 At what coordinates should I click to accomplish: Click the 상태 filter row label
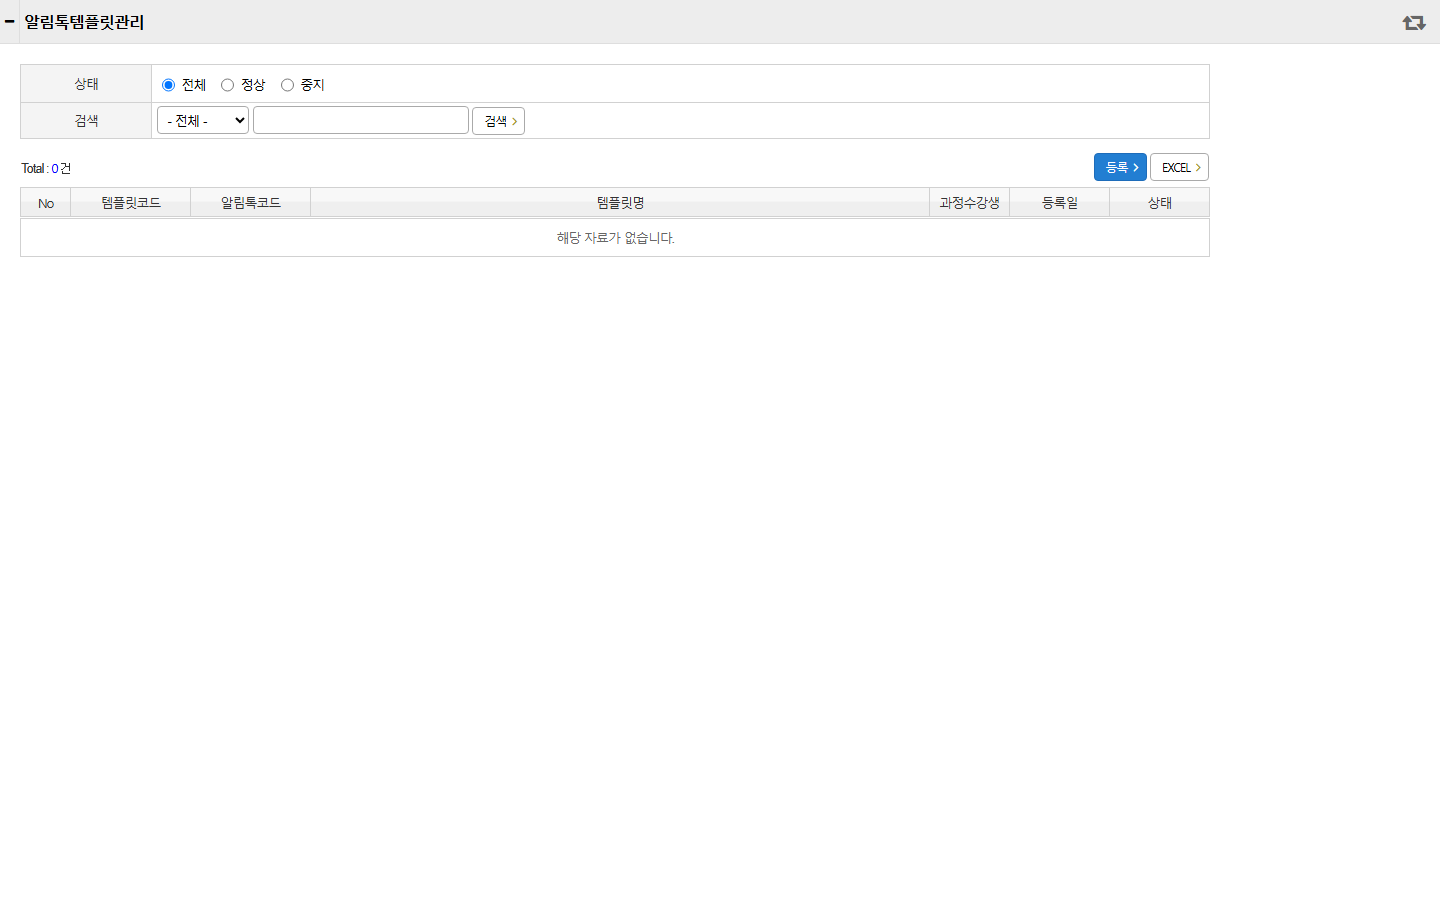(x=86, y=84)
